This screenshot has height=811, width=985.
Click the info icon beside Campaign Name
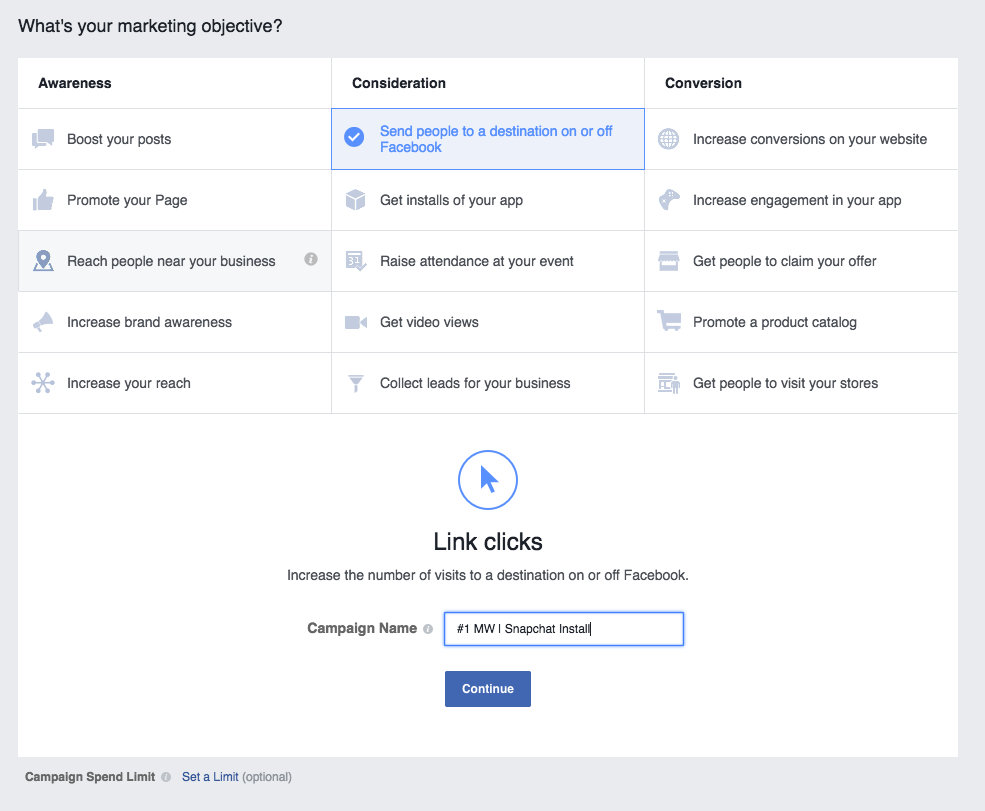point(428,629)
